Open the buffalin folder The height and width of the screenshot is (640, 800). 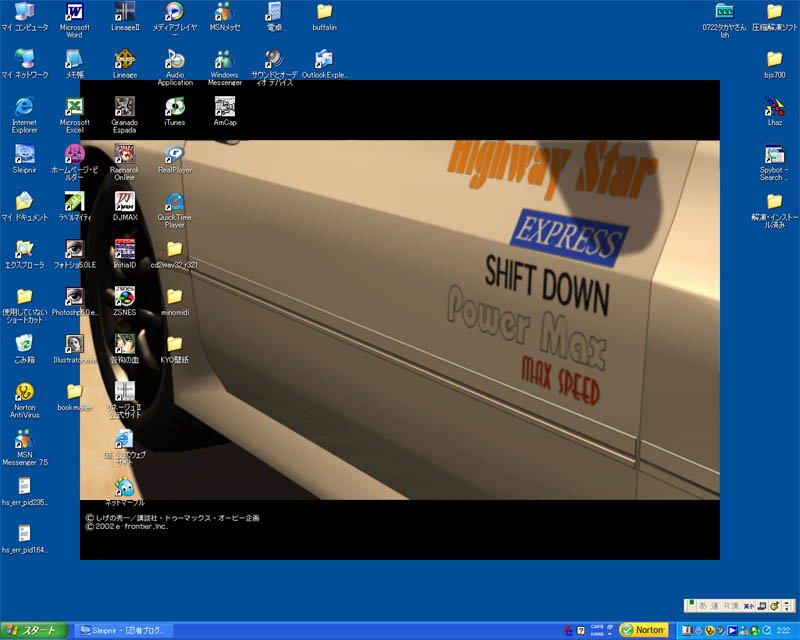(324, 12)
